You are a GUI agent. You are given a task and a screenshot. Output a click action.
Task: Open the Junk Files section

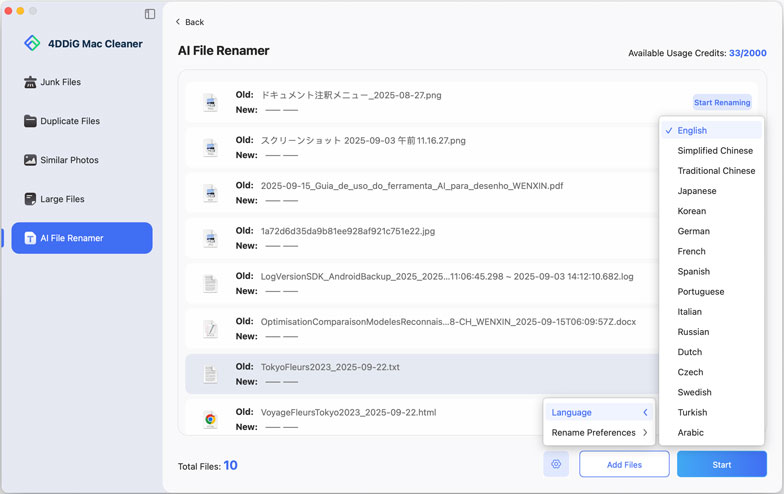[82, 82]
